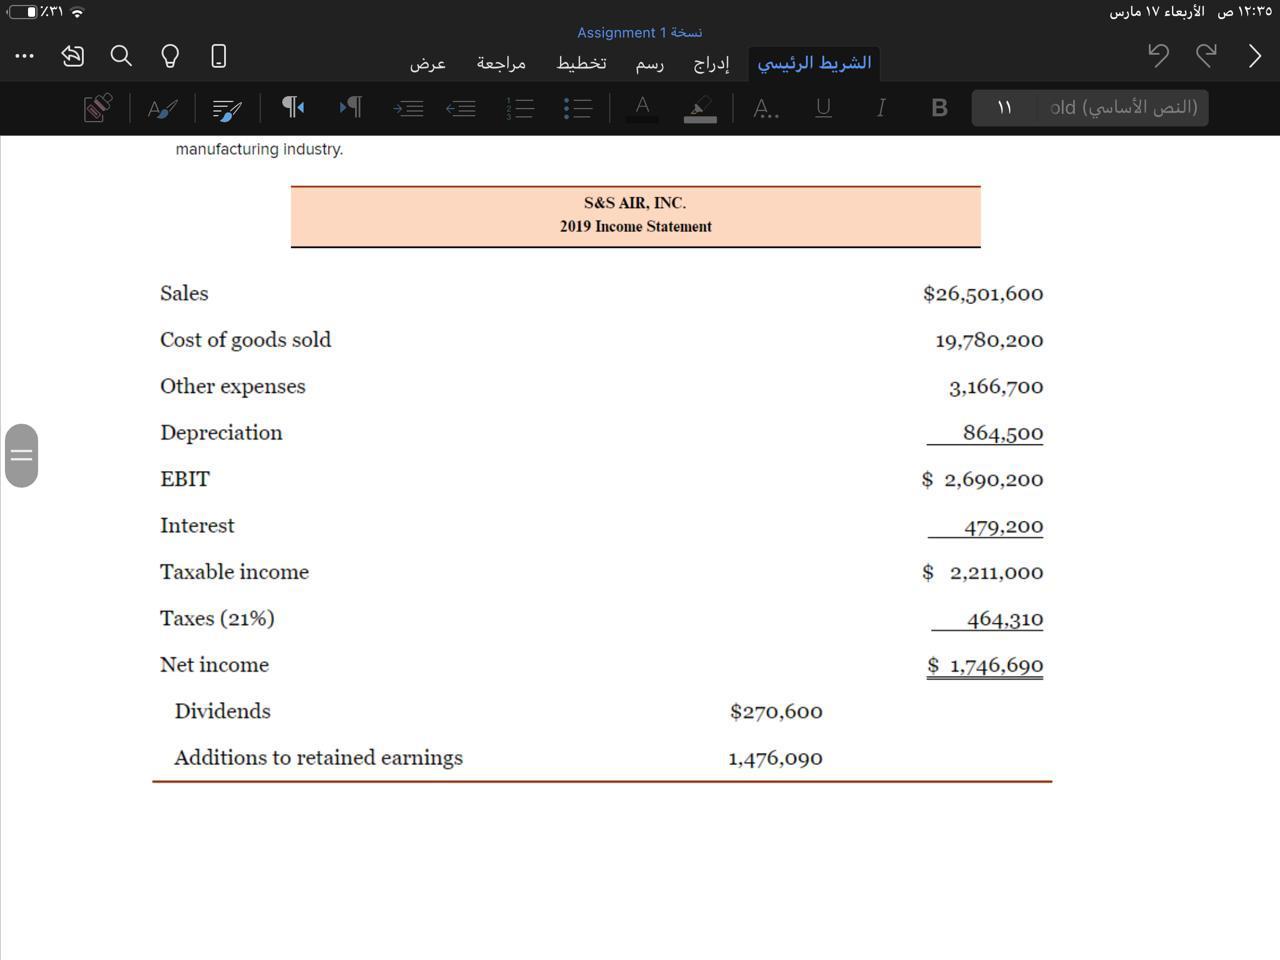Click the Sales value $26,501,600
The width and height of the screenshot is (1280, 960).
click(983, 294)
